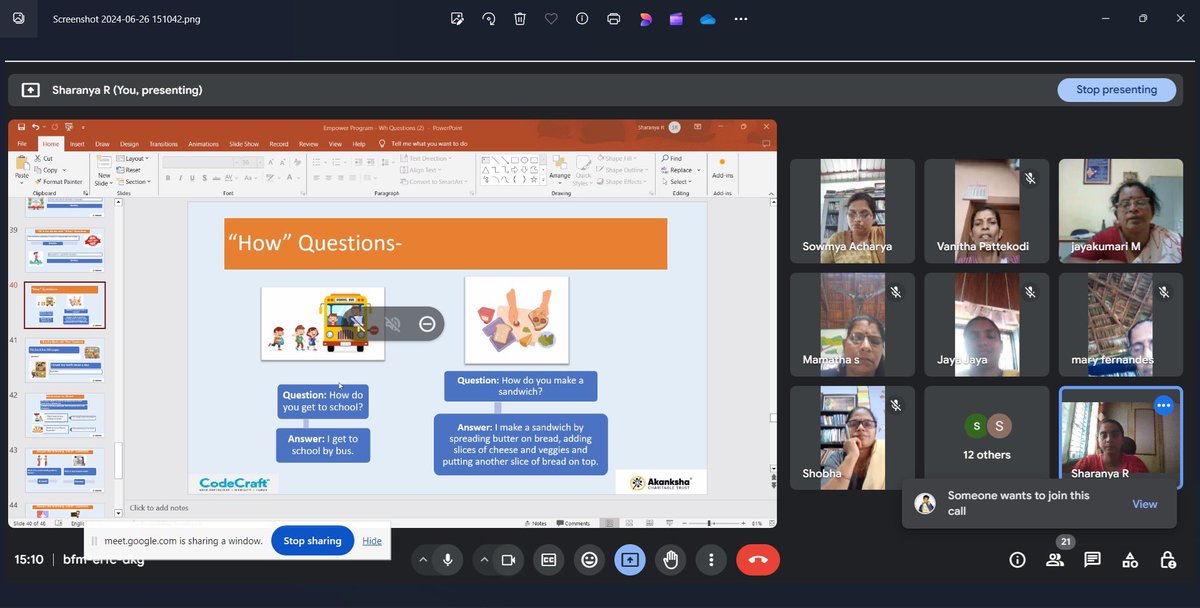Open Microsoft Designer from the Photos toolbar
1200x608 pixels.
tap(645, 18)
